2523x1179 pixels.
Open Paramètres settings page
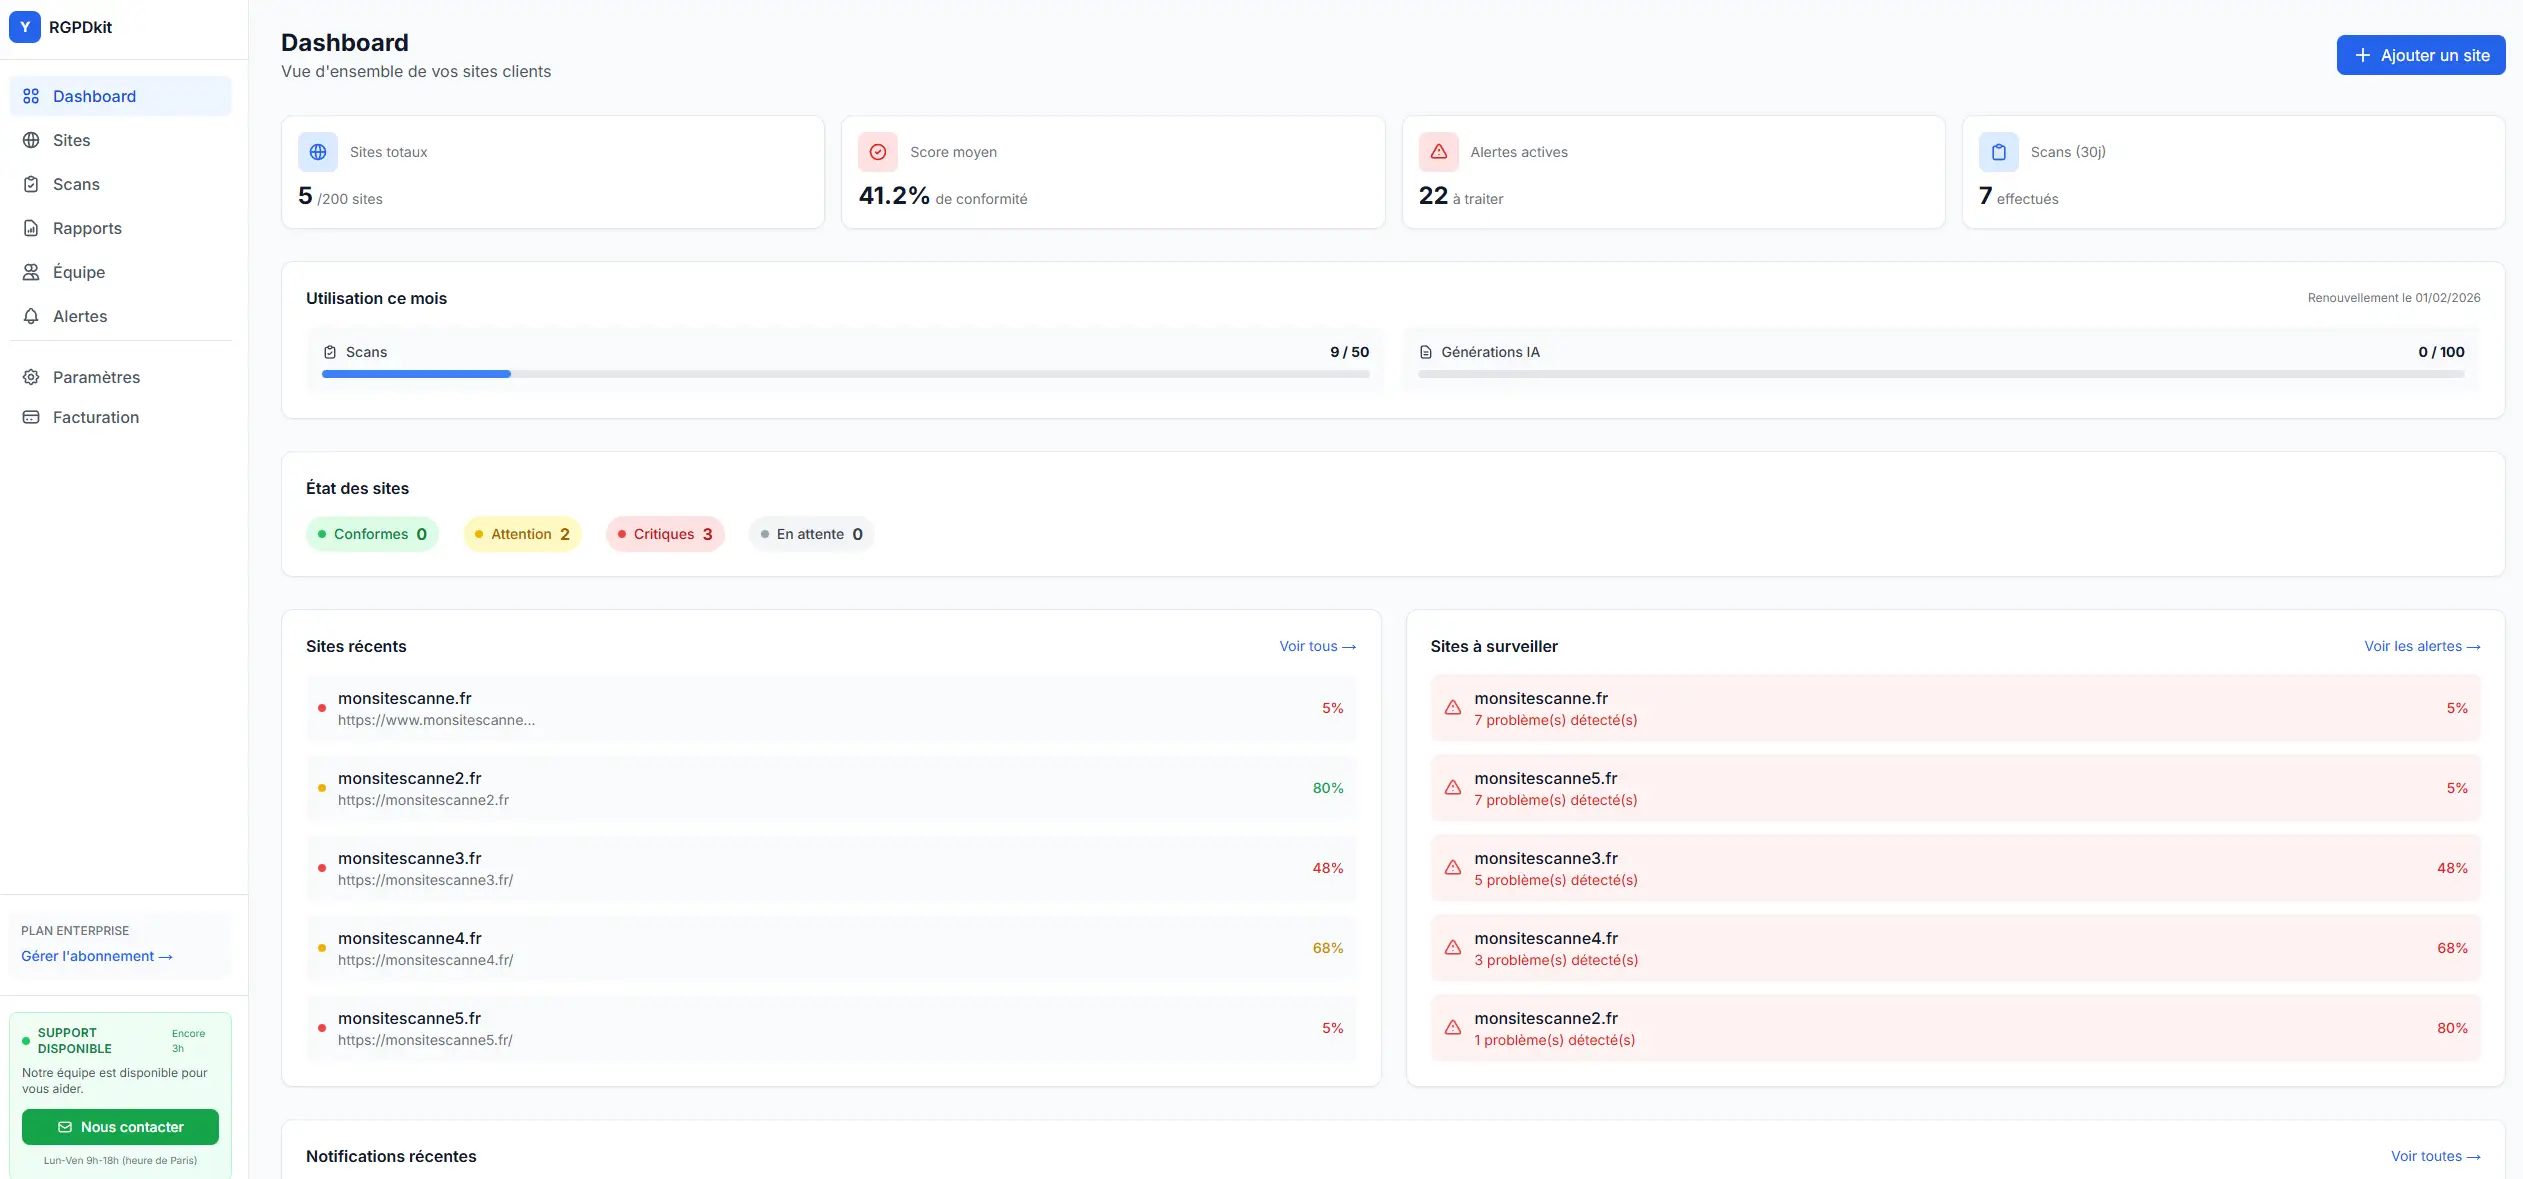120,377
